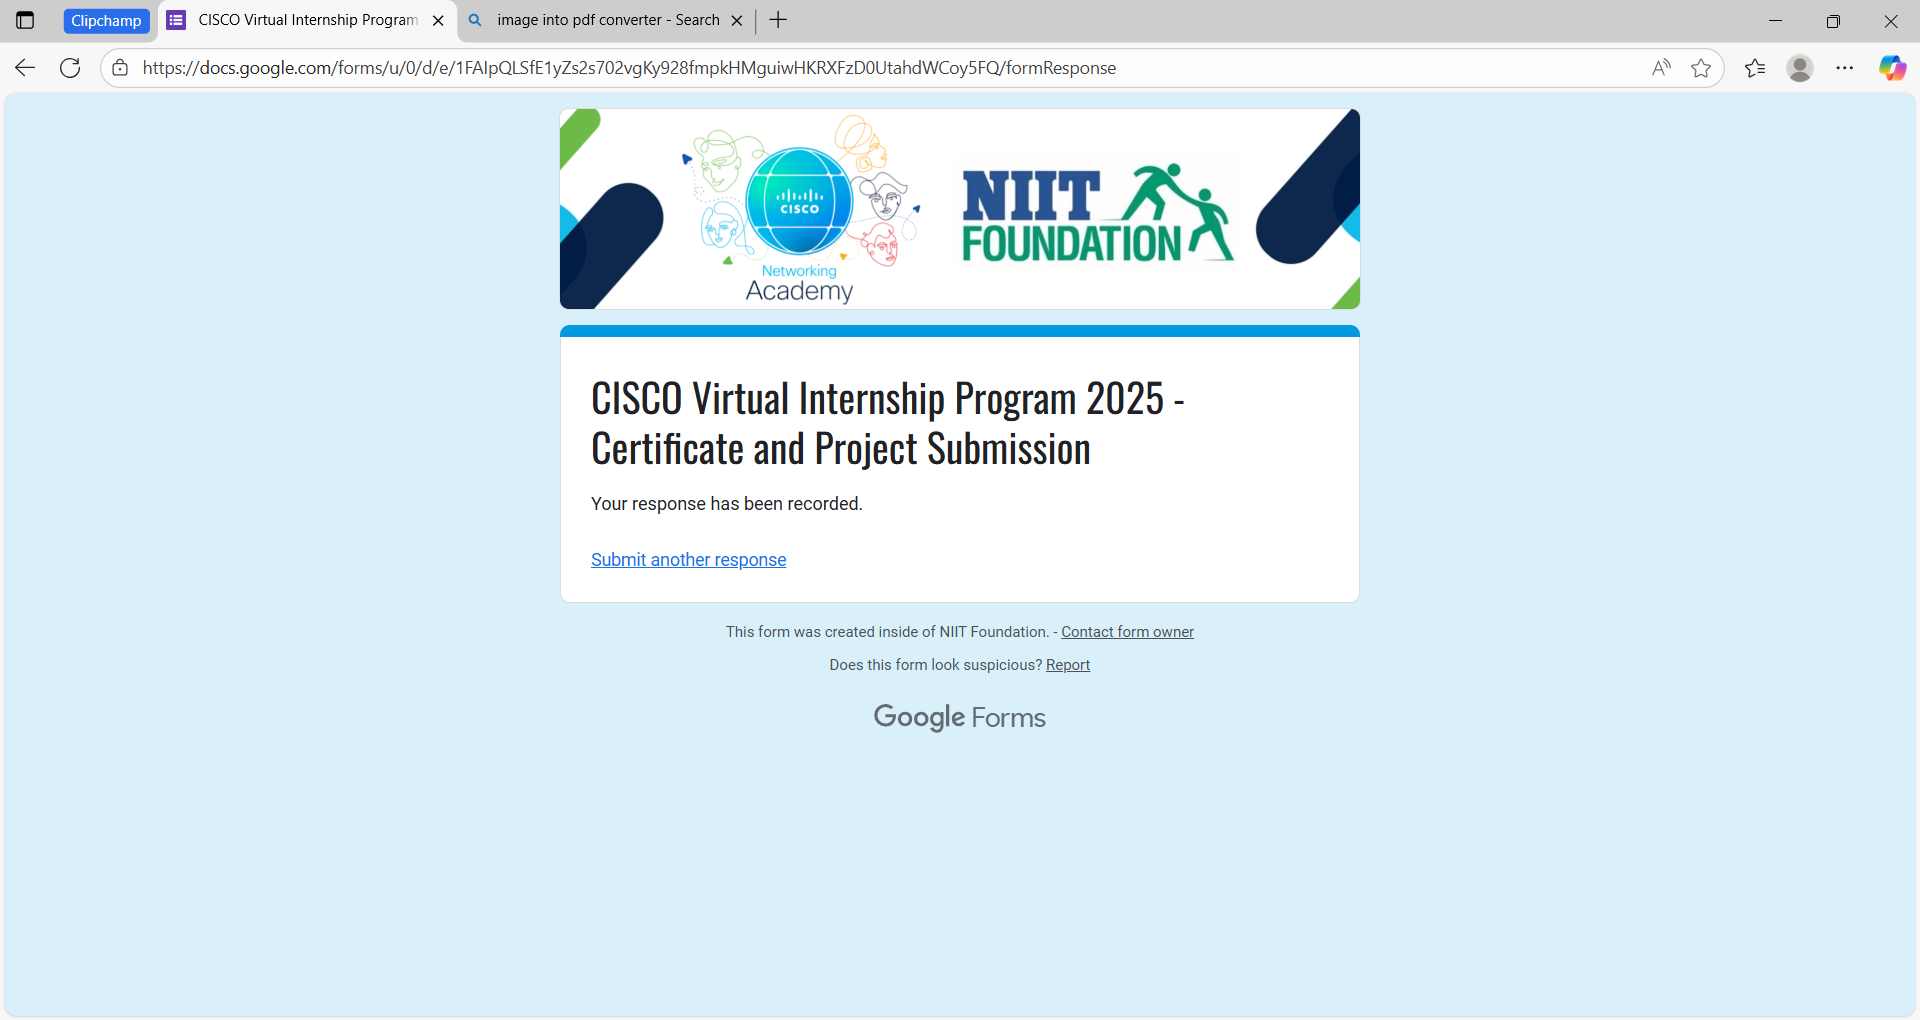The image size is (1920, 1020).
Task: Click the browser Back arrow button
Action: tap(25, 68)
